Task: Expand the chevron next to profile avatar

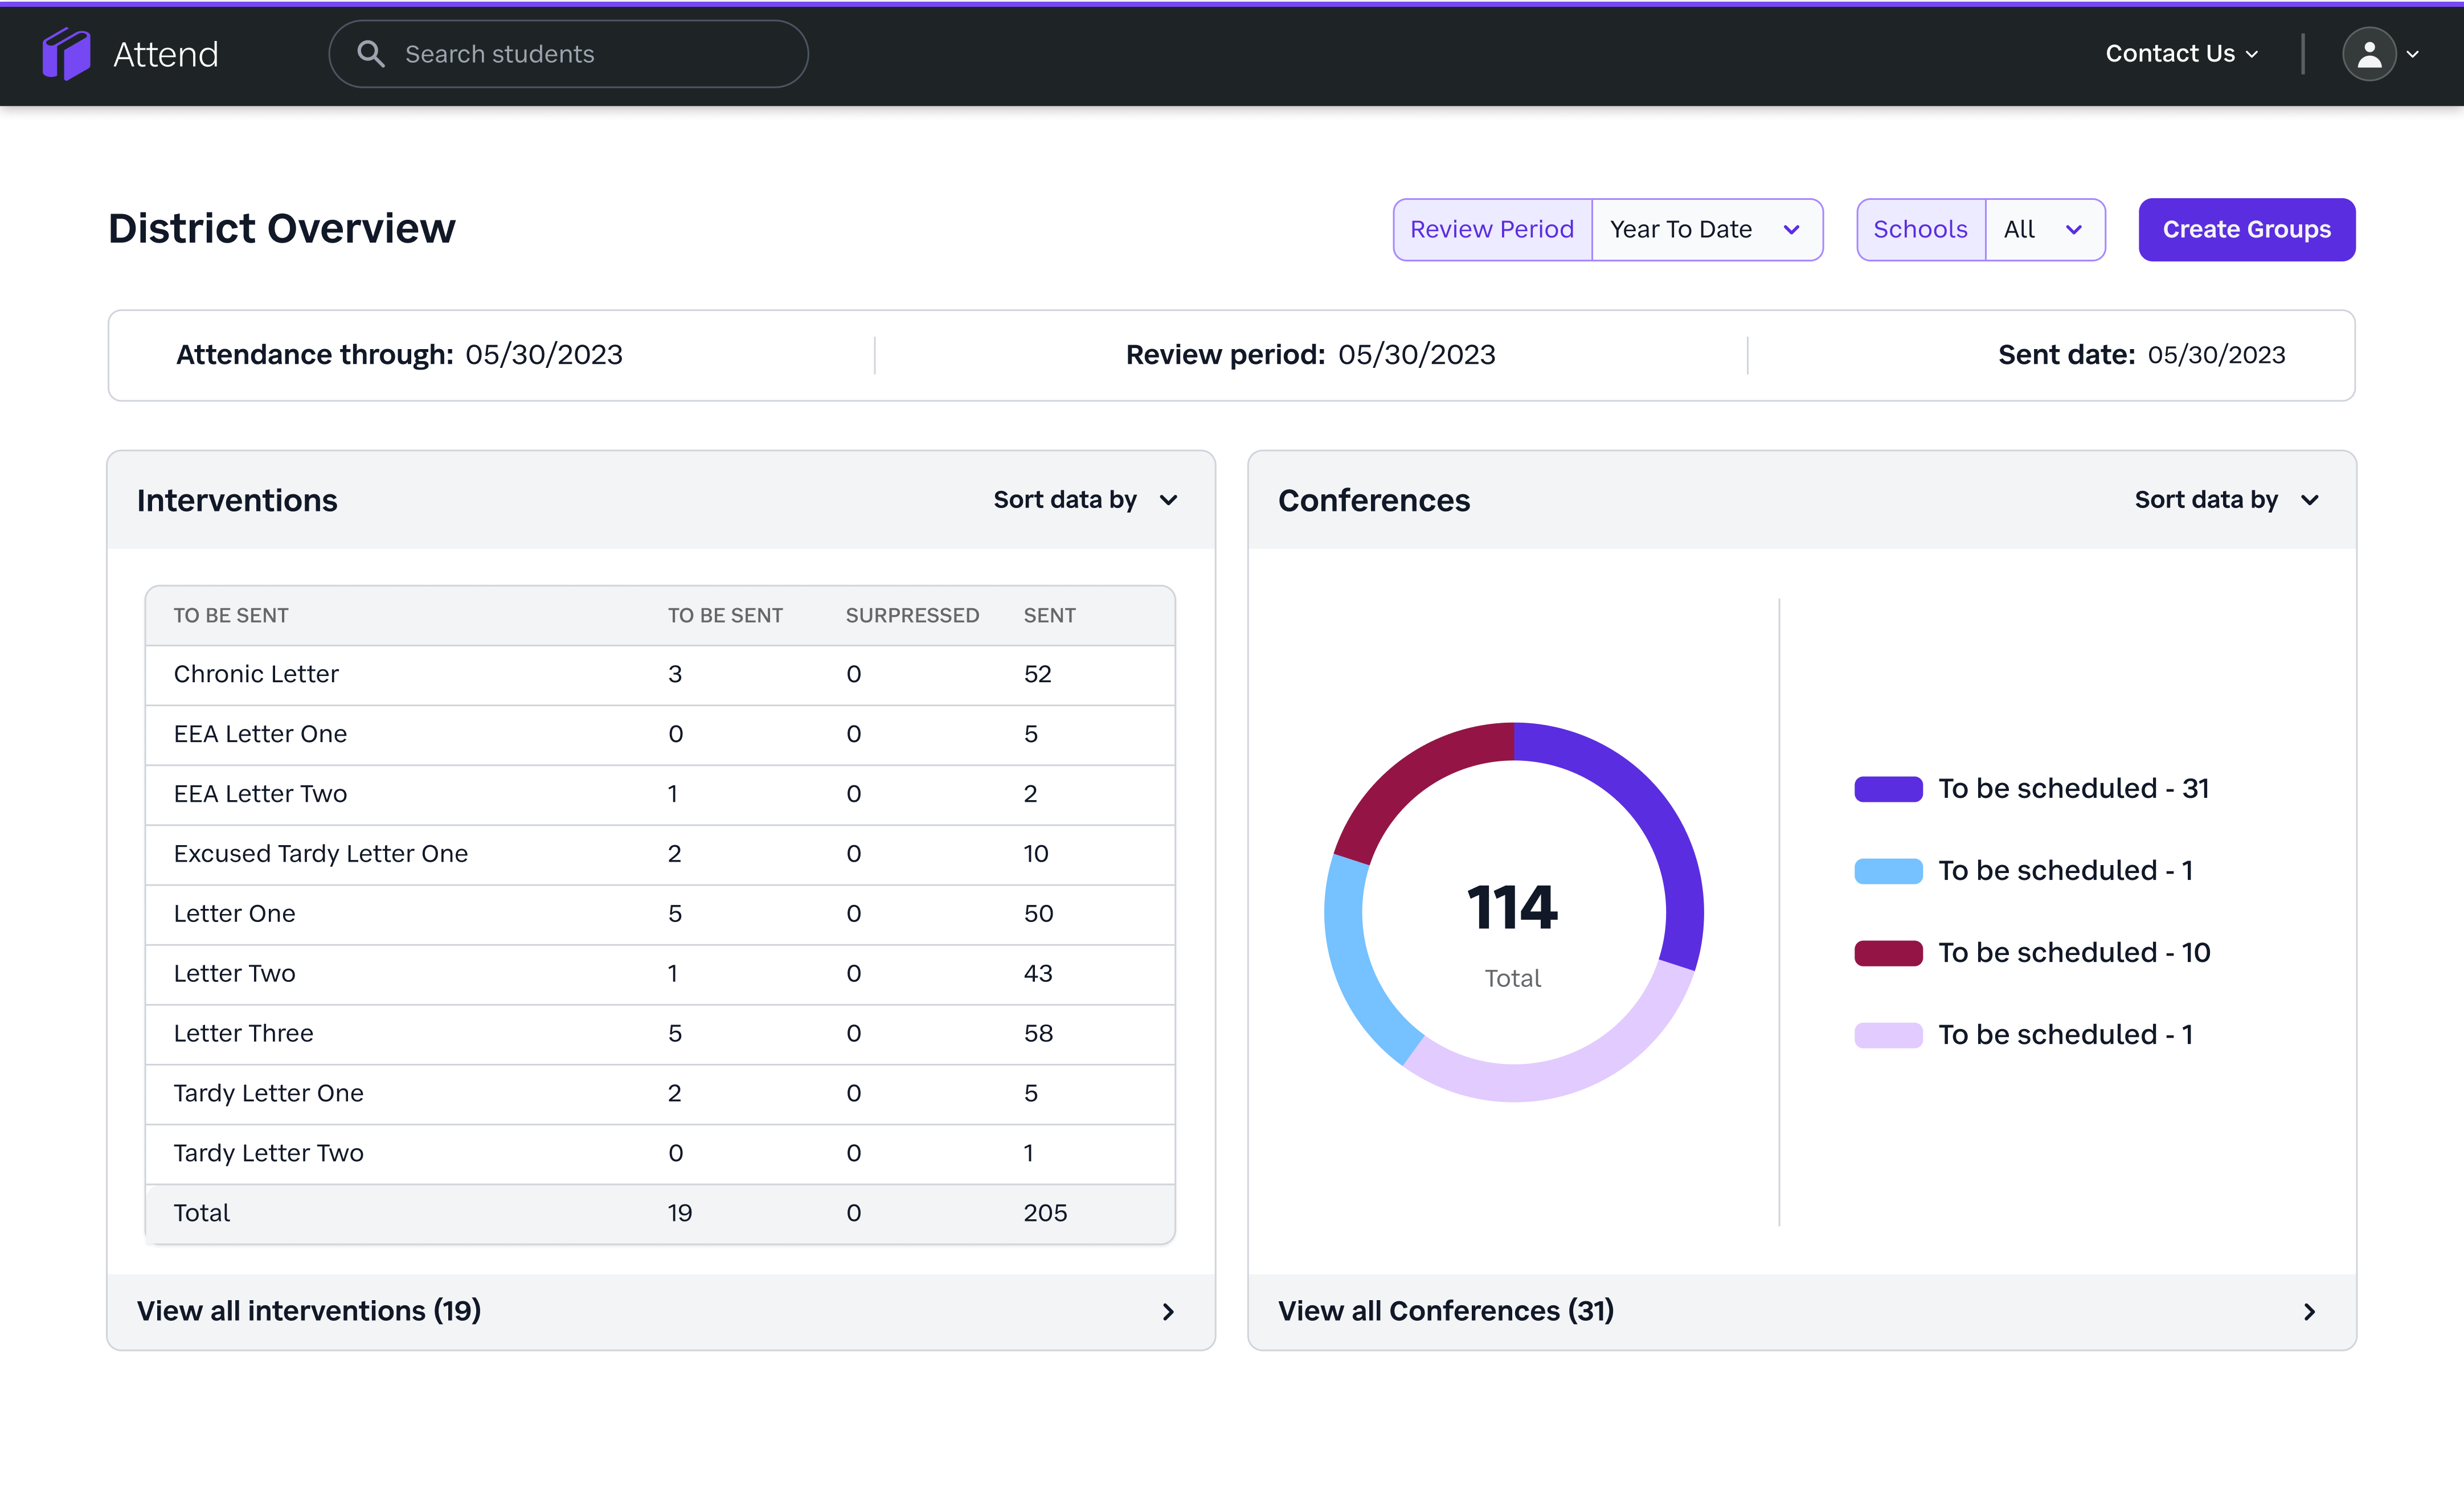Action: point(2413,54)
